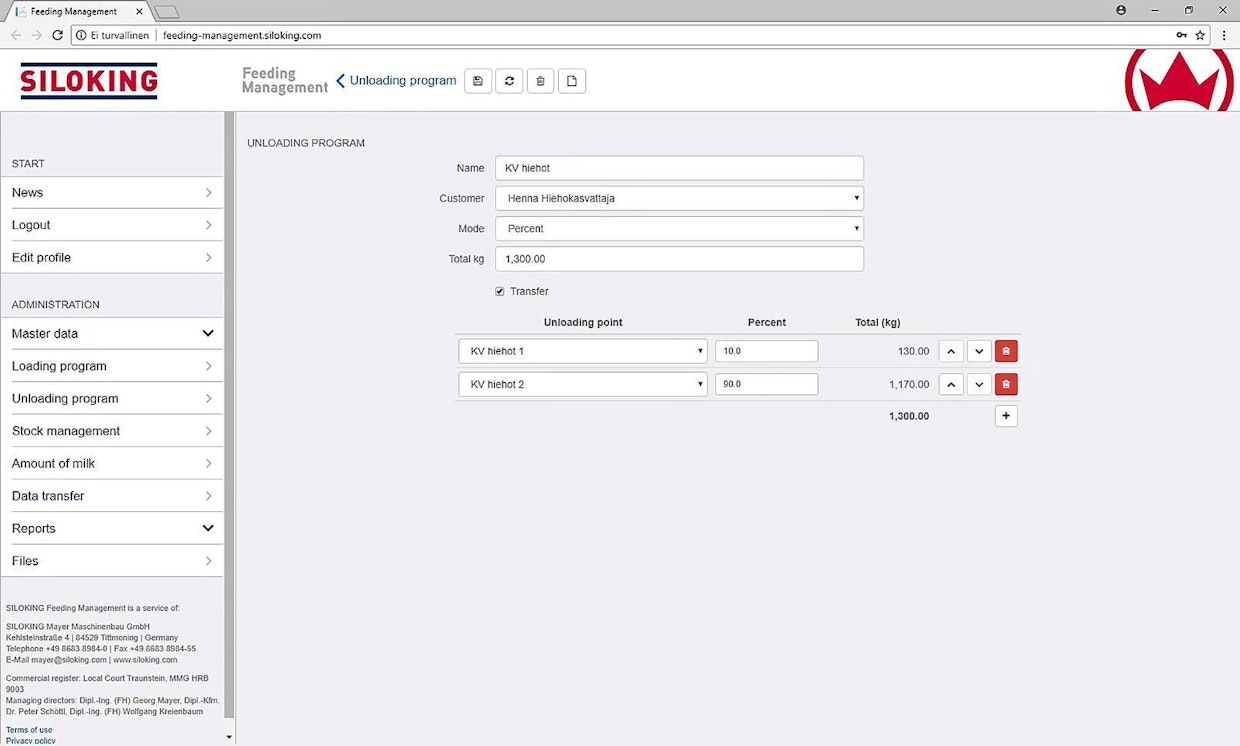Delete the KV hiehot 2 row
This screenshot has height=746, width=1240.
click(1006, 384)
